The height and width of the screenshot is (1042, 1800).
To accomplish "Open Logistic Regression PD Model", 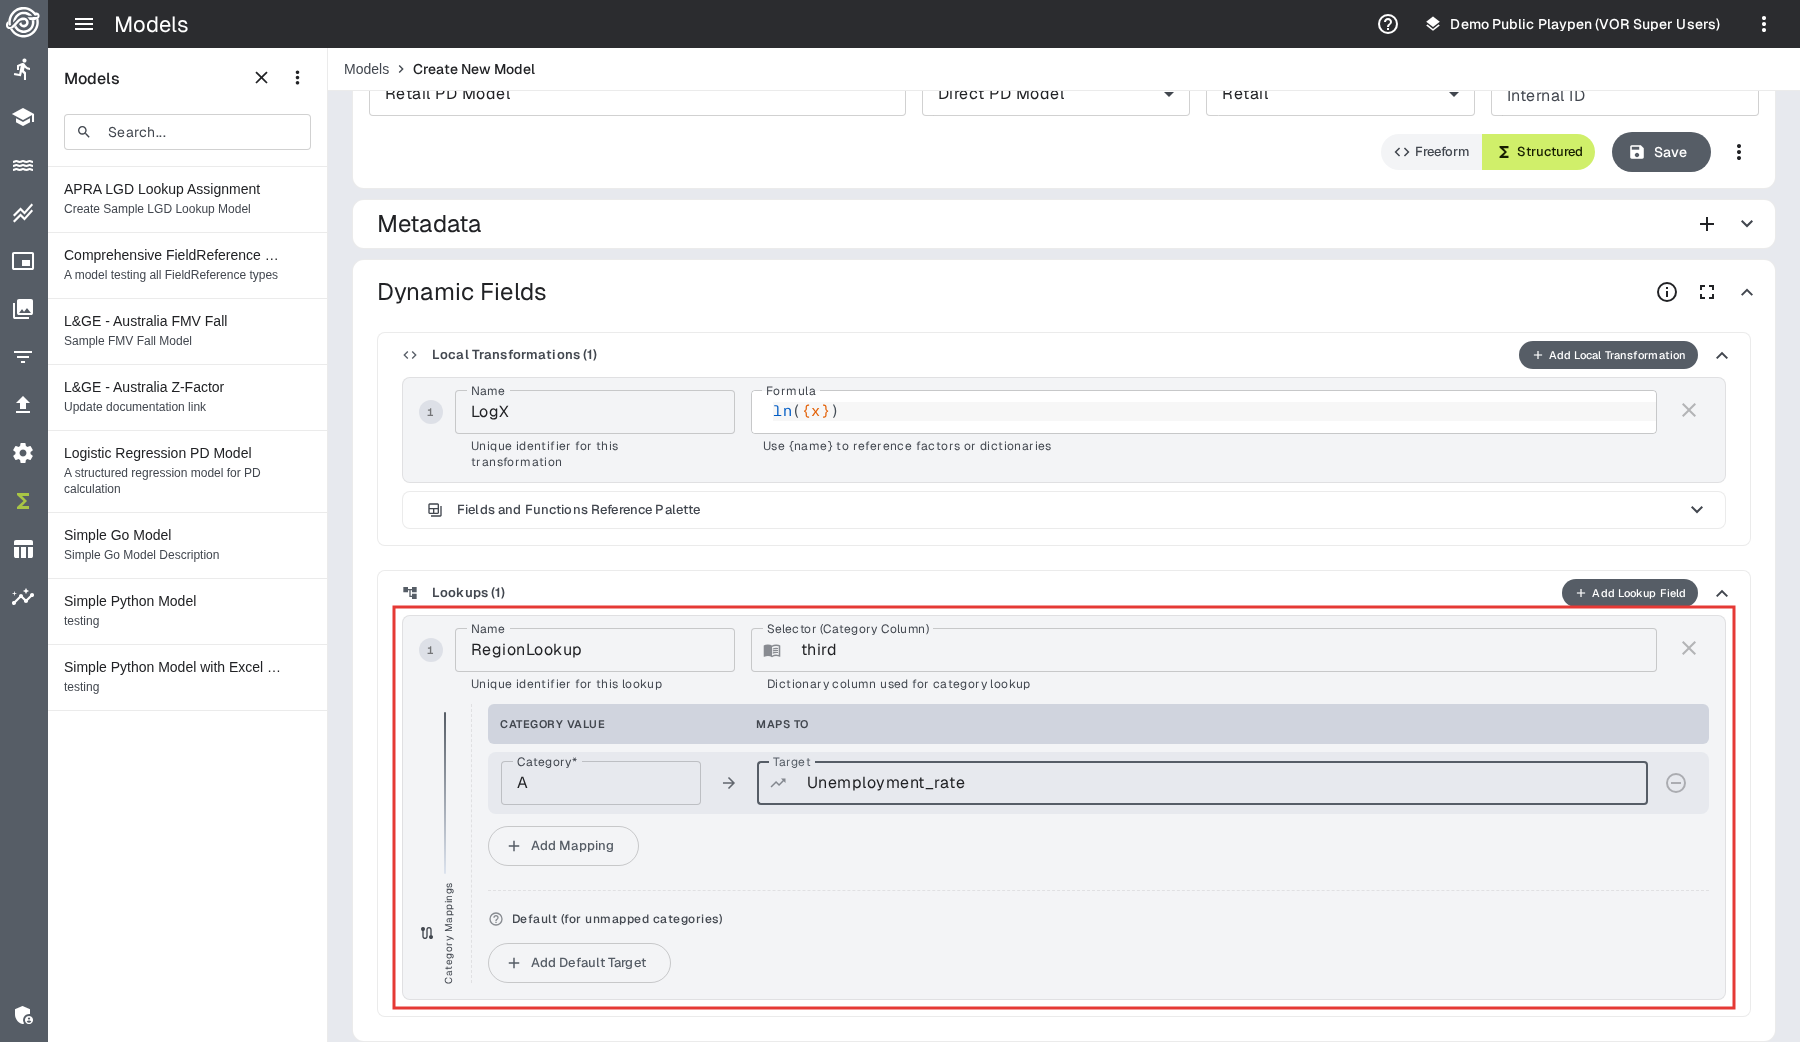I will click(x=158, y=453).
